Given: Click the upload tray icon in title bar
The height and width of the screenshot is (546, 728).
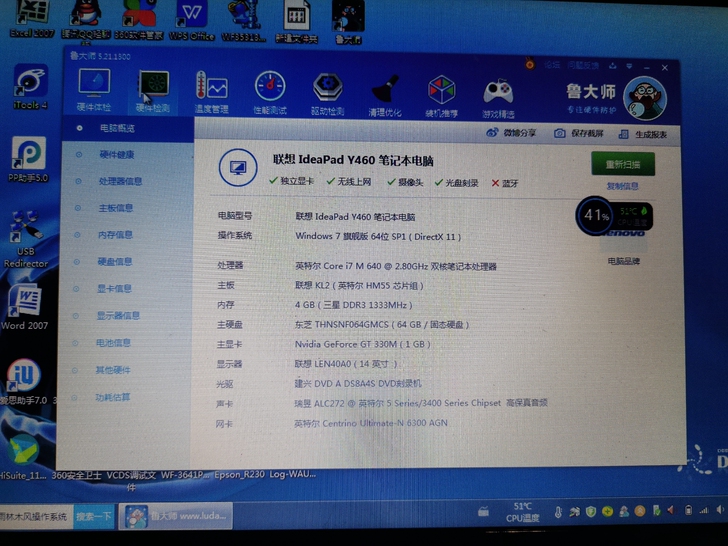Looking at the screenshot, I should pyautogui.click(x=613, y=66).
